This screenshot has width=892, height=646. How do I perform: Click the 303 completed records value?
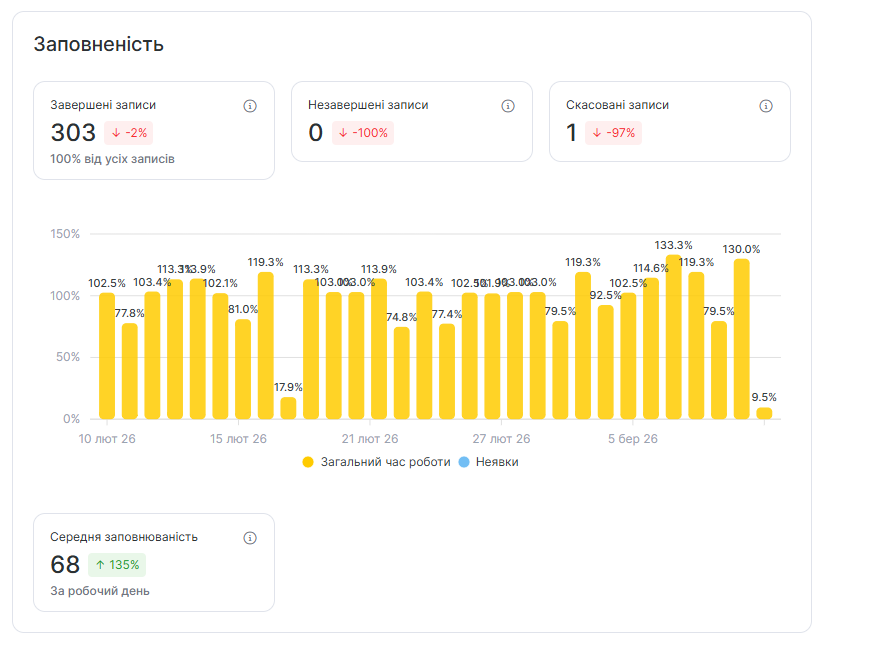[x=73, y=133]
